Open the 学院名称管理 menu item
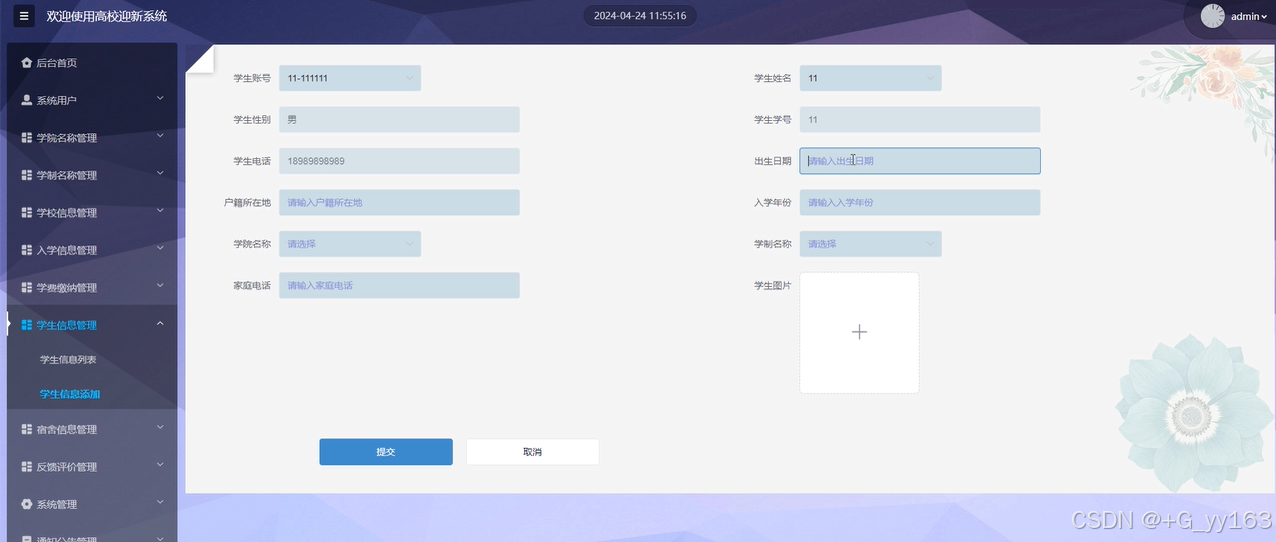The image size is (1276, 542). [x=92, y=138]
